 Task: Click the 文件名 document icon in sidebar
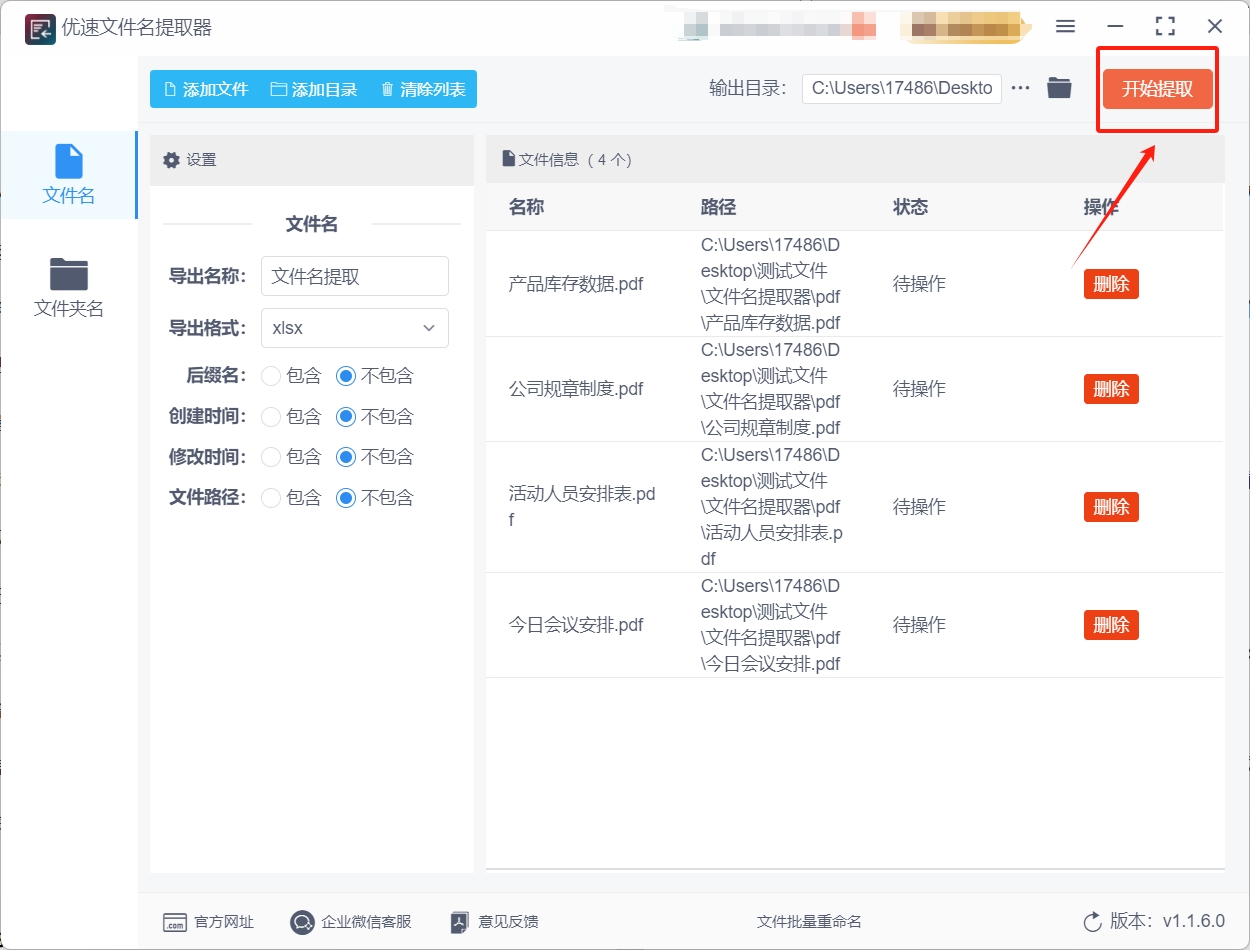[x=68, y=161]
